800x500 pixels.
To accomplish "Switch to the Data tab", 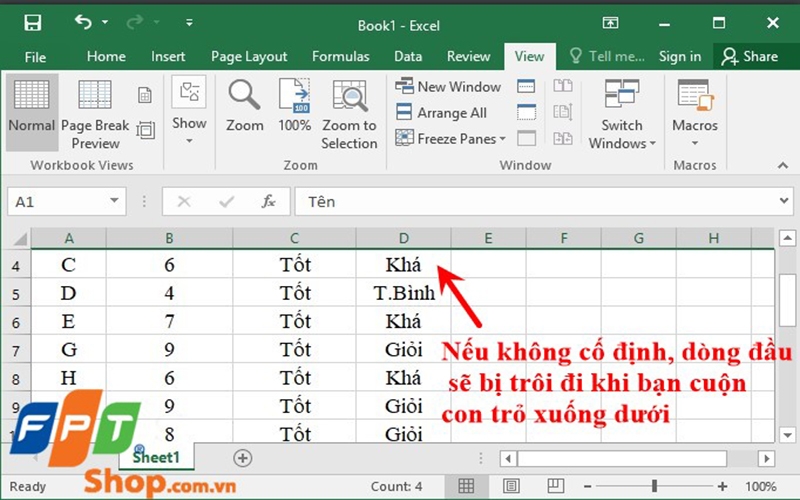I will point(408,56).
